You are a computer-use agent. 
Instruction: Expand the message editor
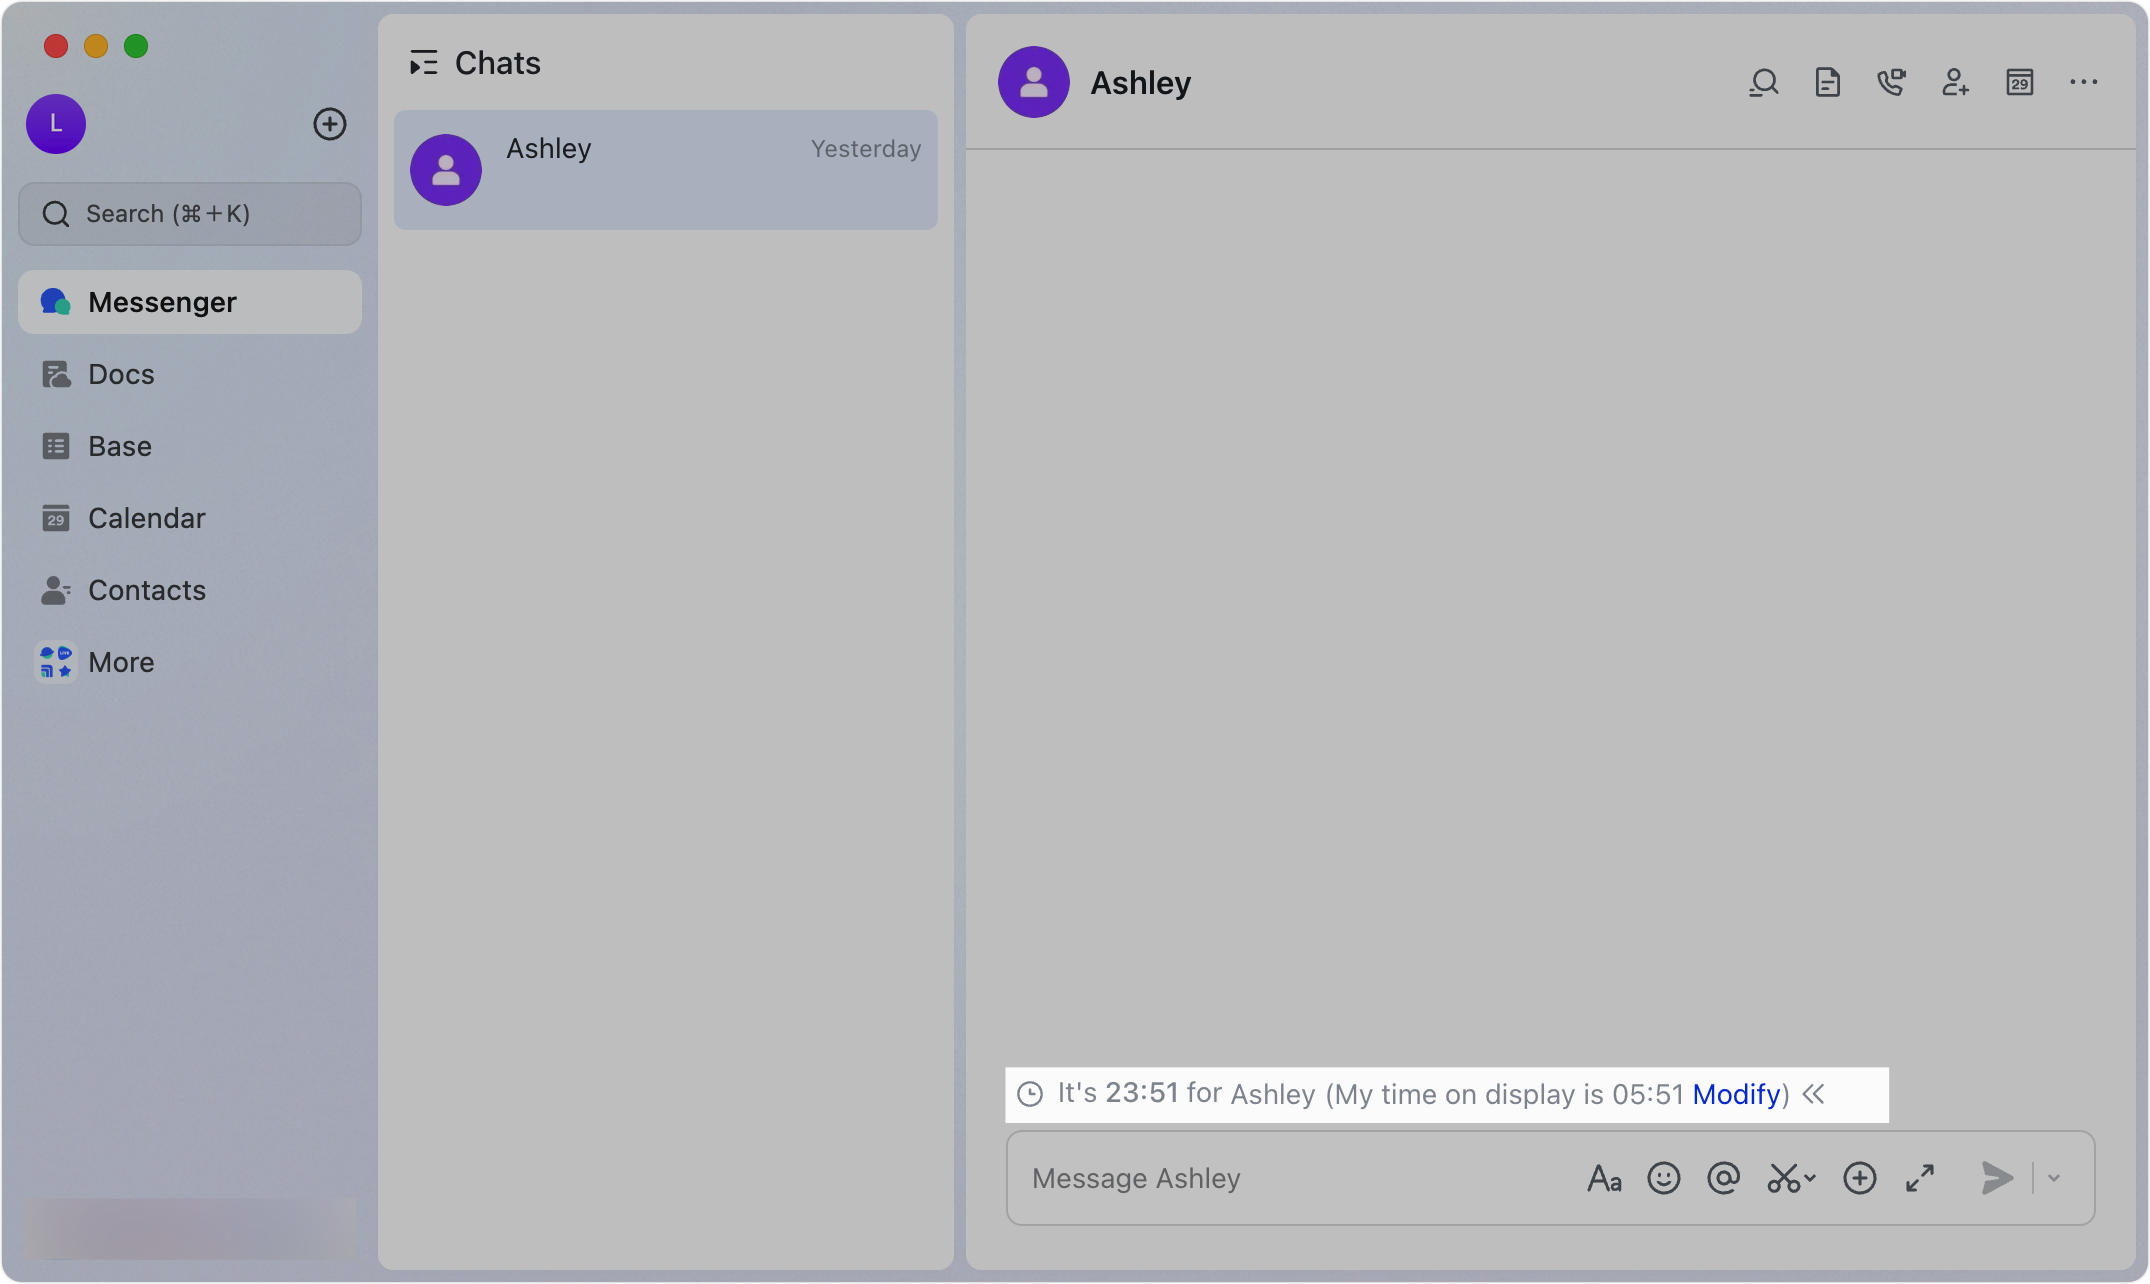(1920, 1179)
